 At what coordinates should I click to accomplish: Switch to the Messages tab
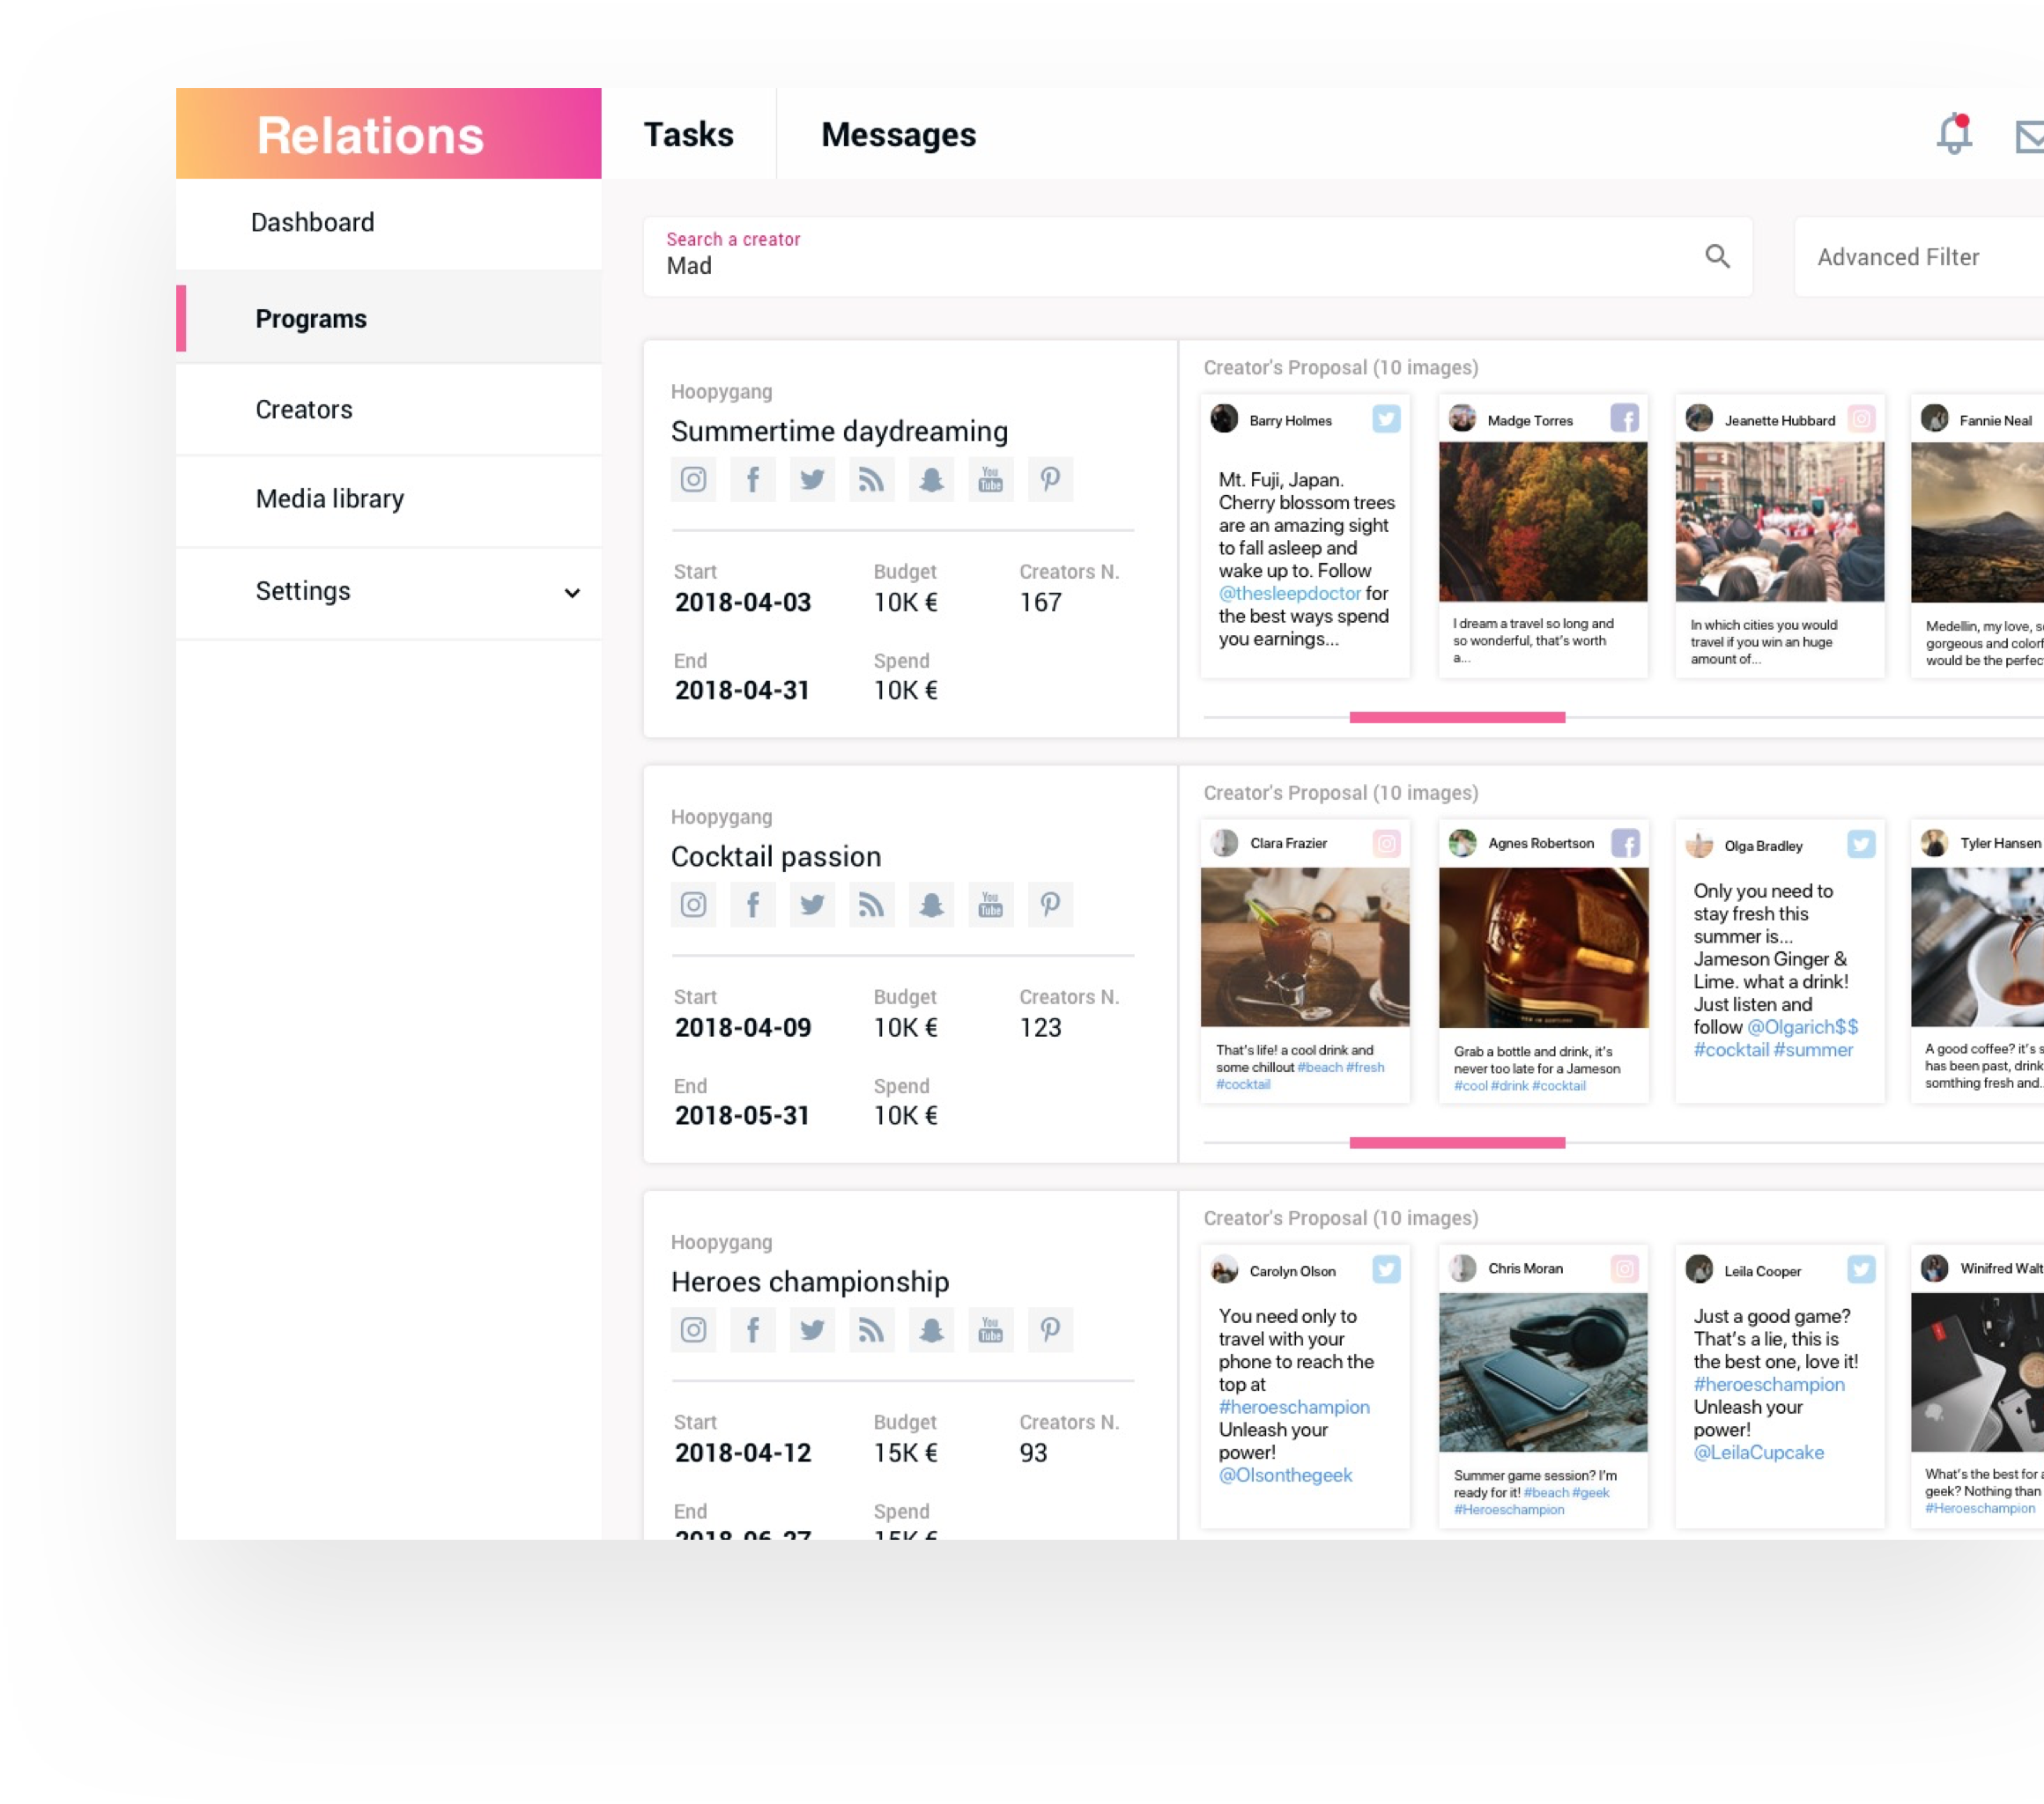[x=898, y=134]
